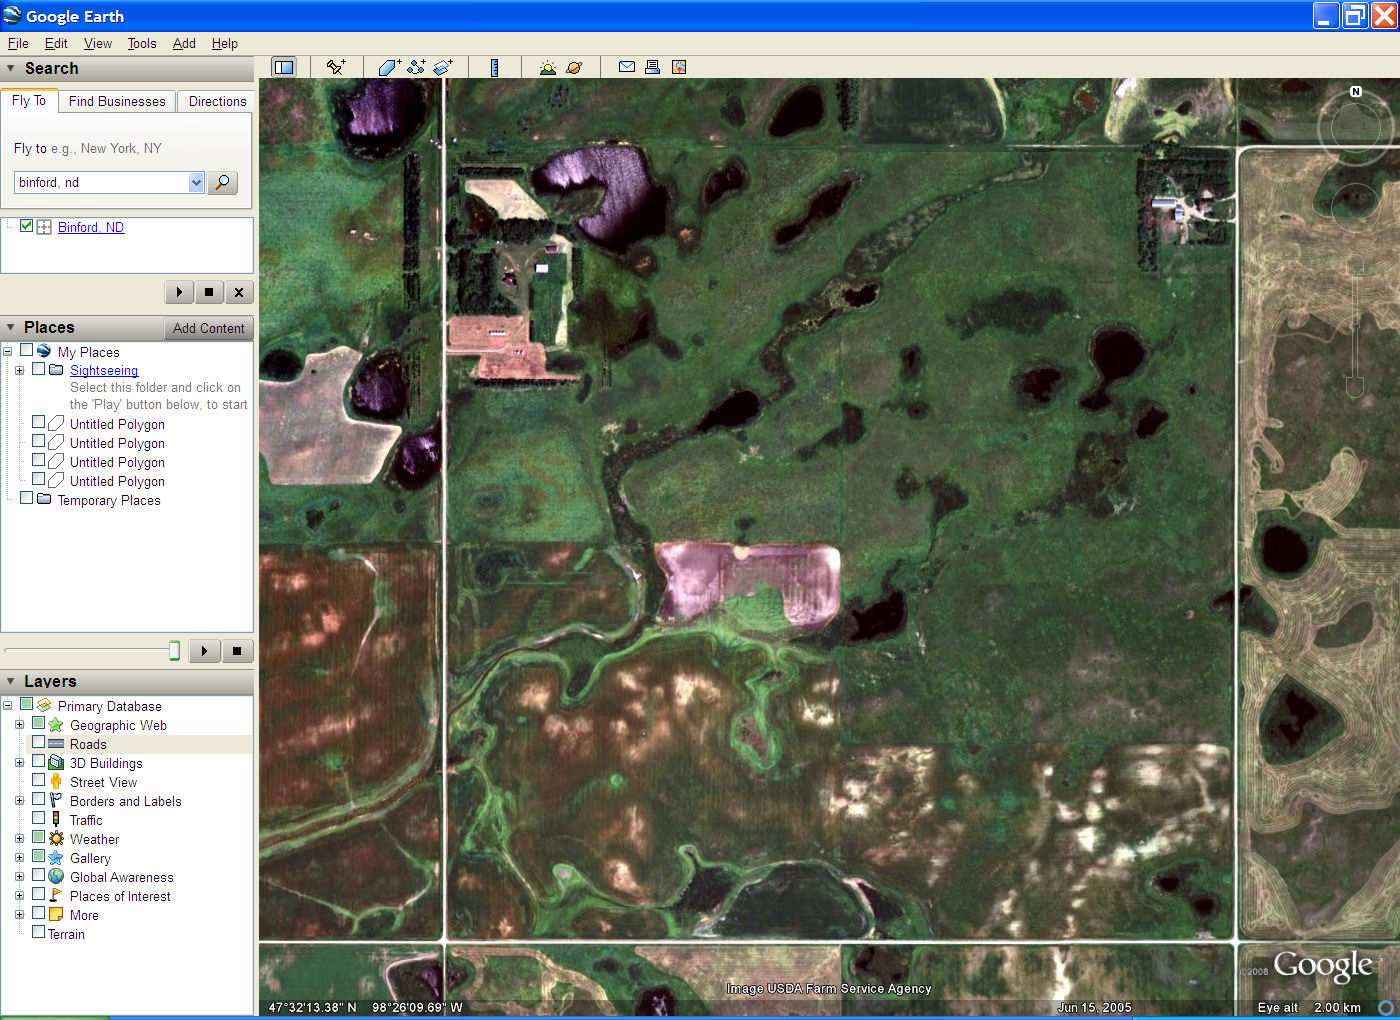Screen dimensions: 1400x1020
Task: Open the Add menu
Action: pos(184,43)
